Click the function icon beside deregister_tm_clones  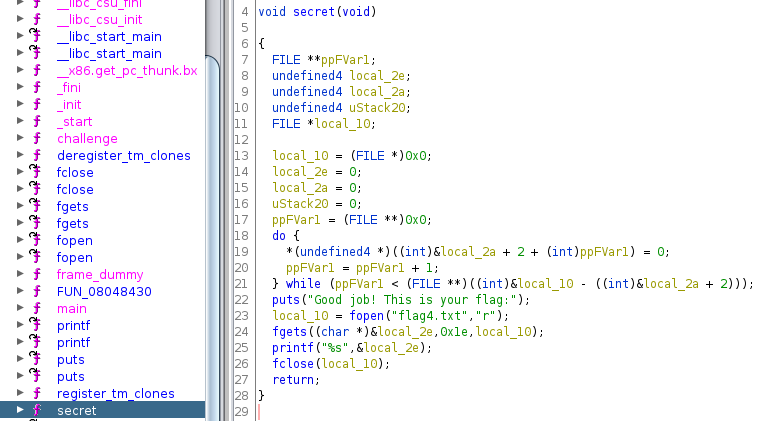tap(37, 155)
